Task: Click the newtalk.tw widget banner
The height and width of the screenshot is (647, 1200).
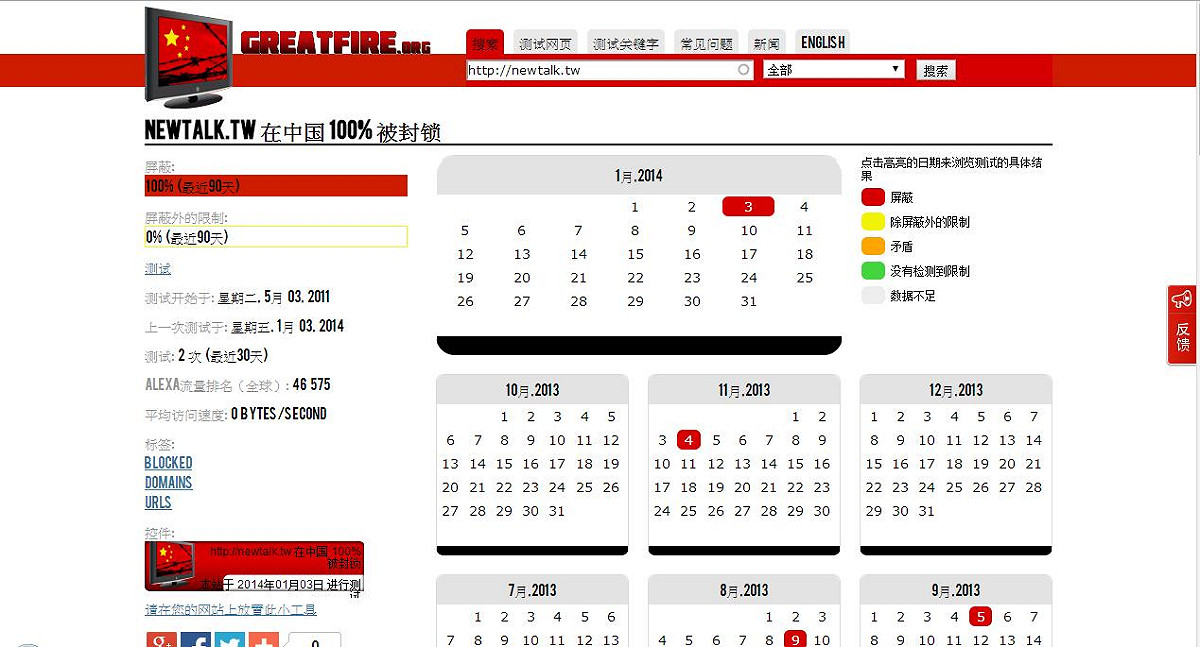Action: point(254,566)
